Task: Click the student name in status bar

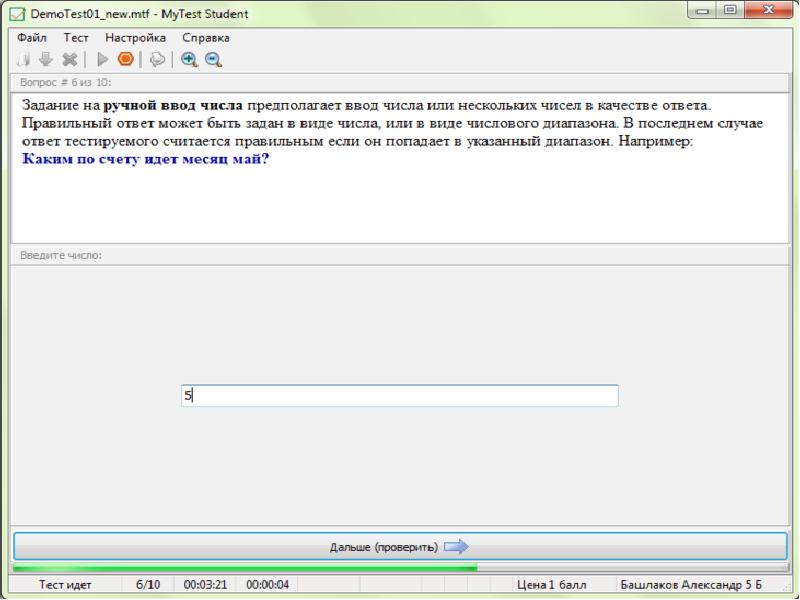Action: coord(691,584)
